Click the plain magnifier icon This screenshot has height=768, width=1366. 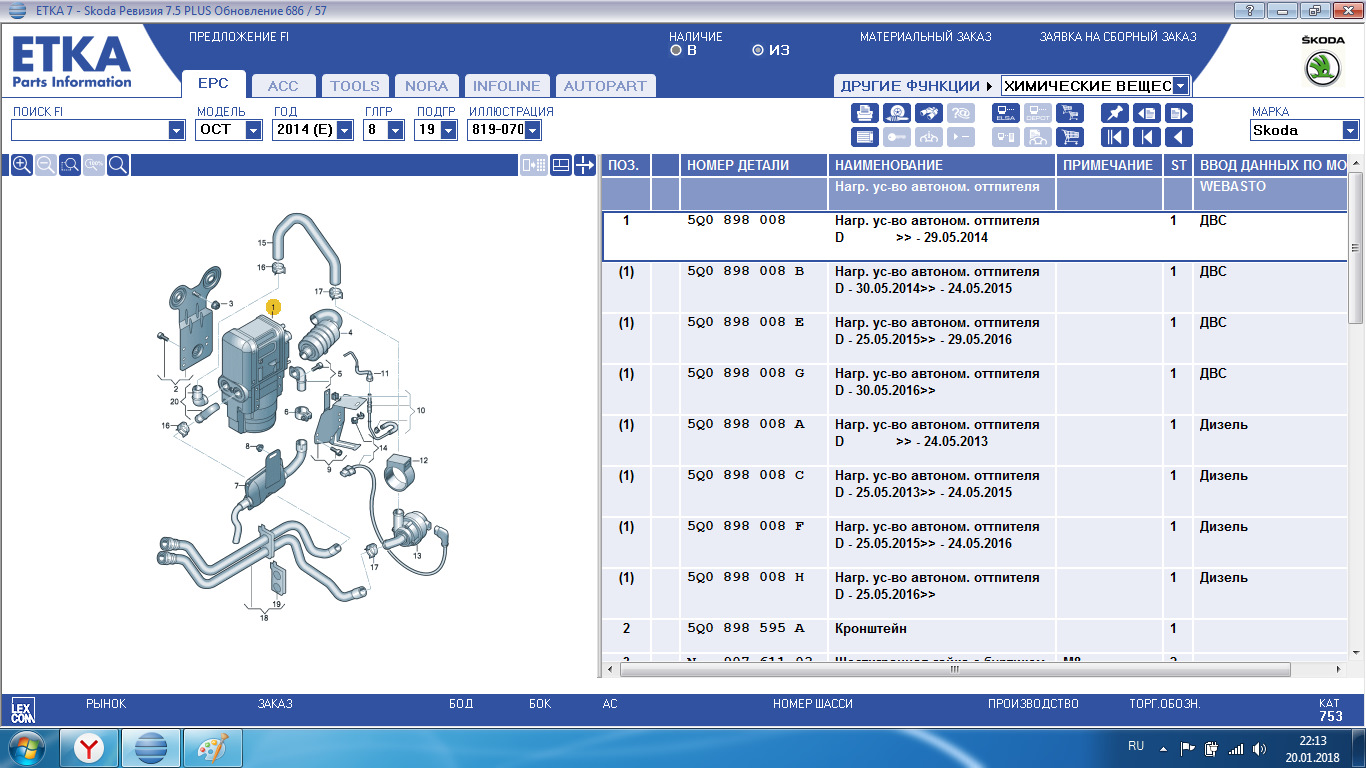pyautogui.click(x=118, y=165)
